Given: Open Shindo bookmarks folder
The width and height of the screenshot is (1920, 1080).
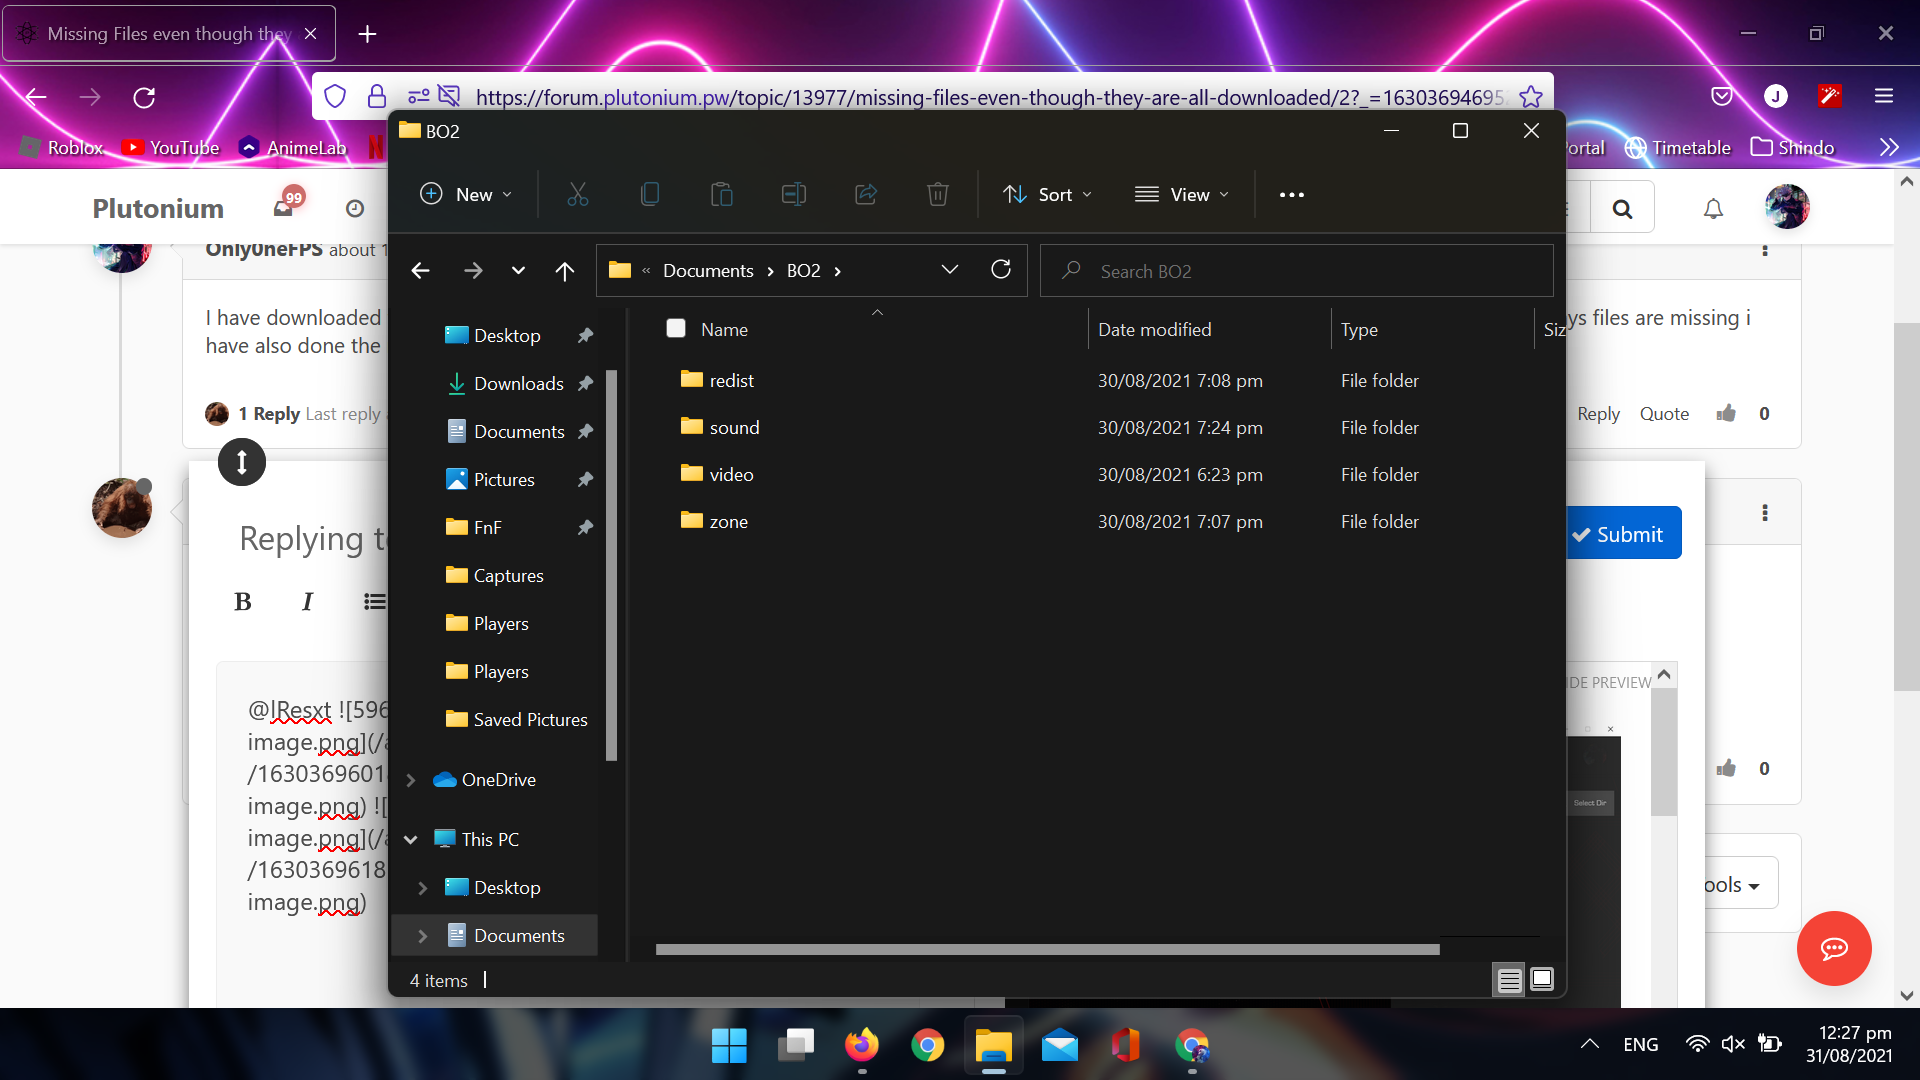Looking at the screenshot, I should [1793, 147].
